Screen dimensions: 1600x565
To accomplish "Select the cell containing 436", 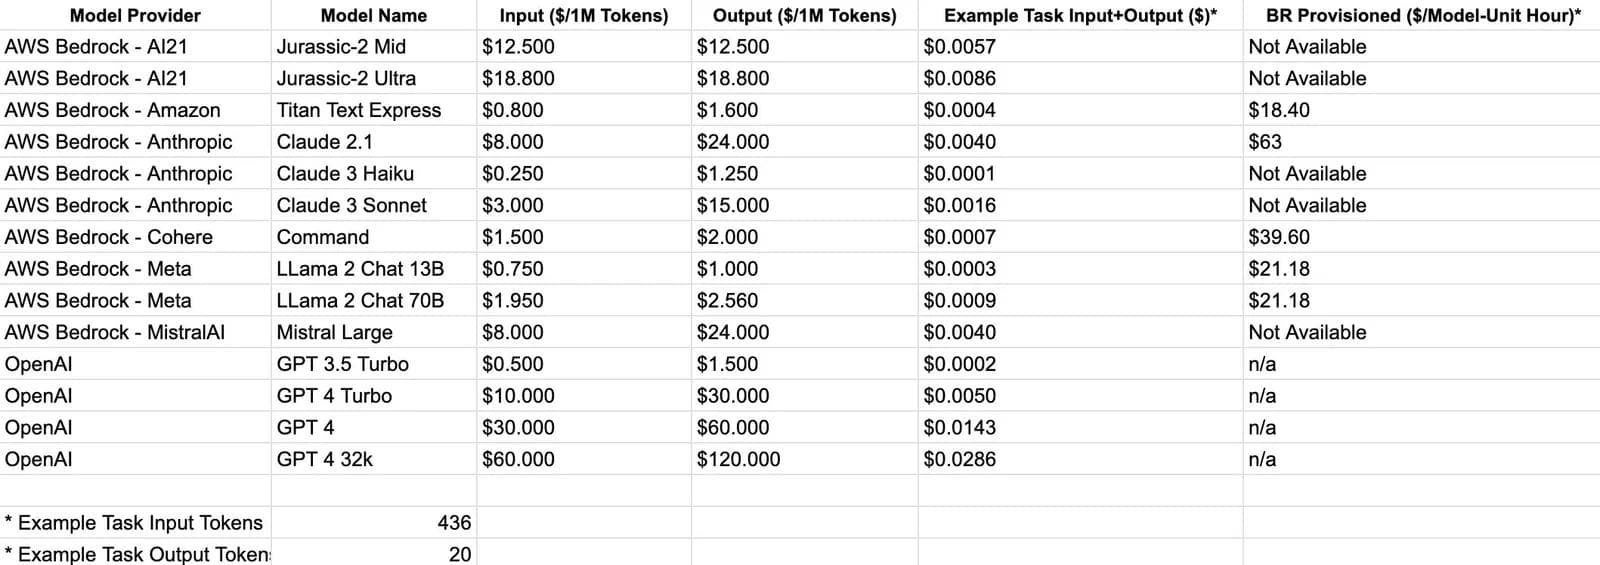I will [x=454, y=523].
